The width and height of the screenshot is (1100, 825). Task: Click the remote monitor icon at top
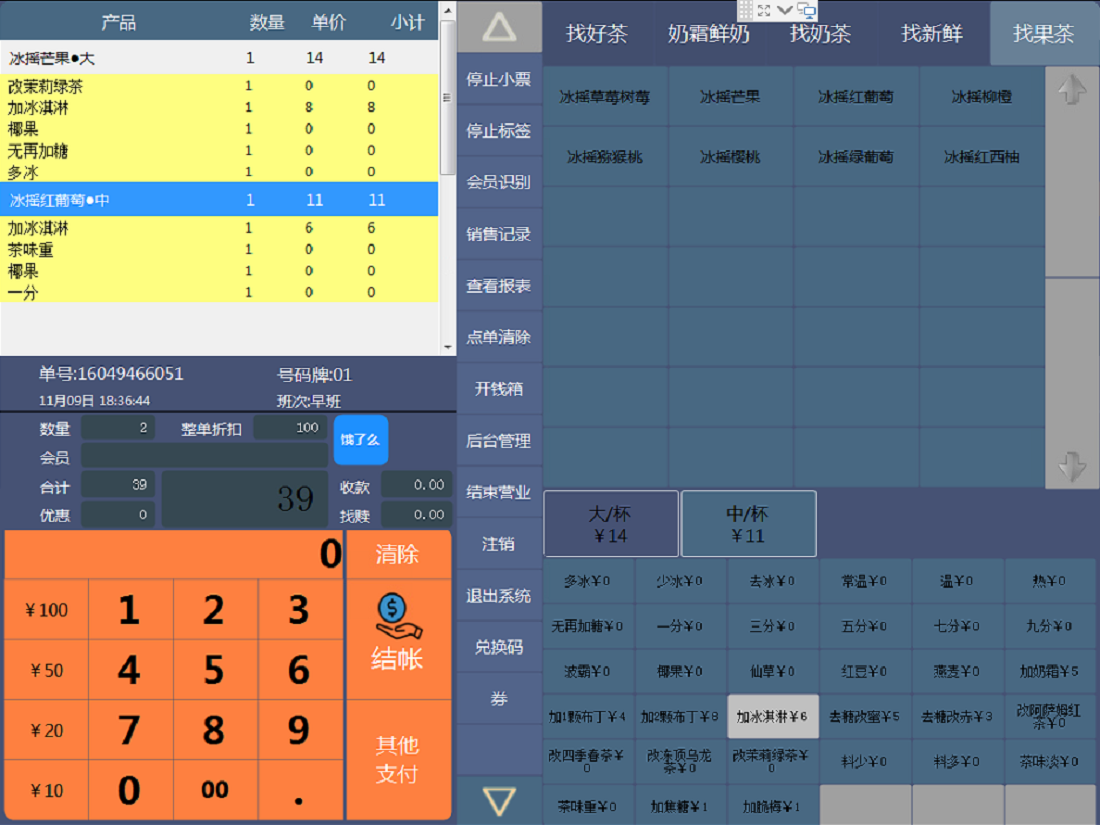806,10
